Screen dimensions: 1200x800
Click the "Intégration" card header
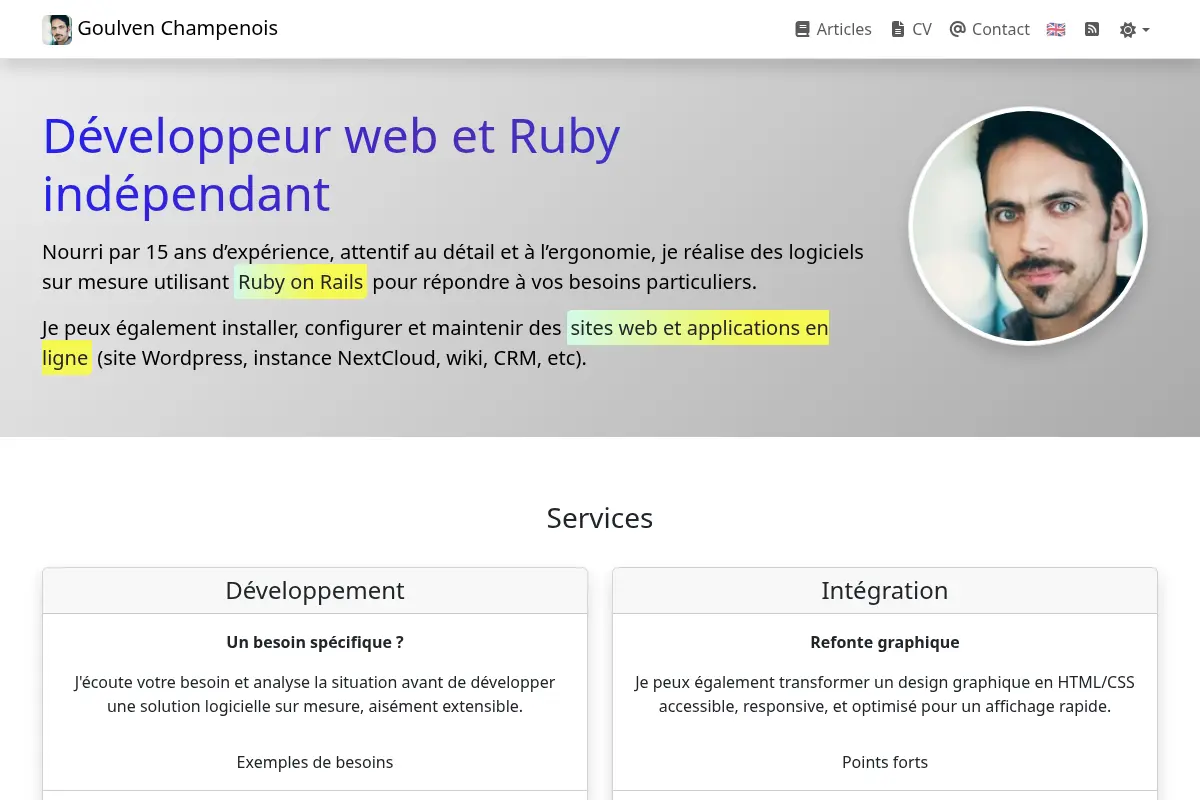[x=885, y=591]
